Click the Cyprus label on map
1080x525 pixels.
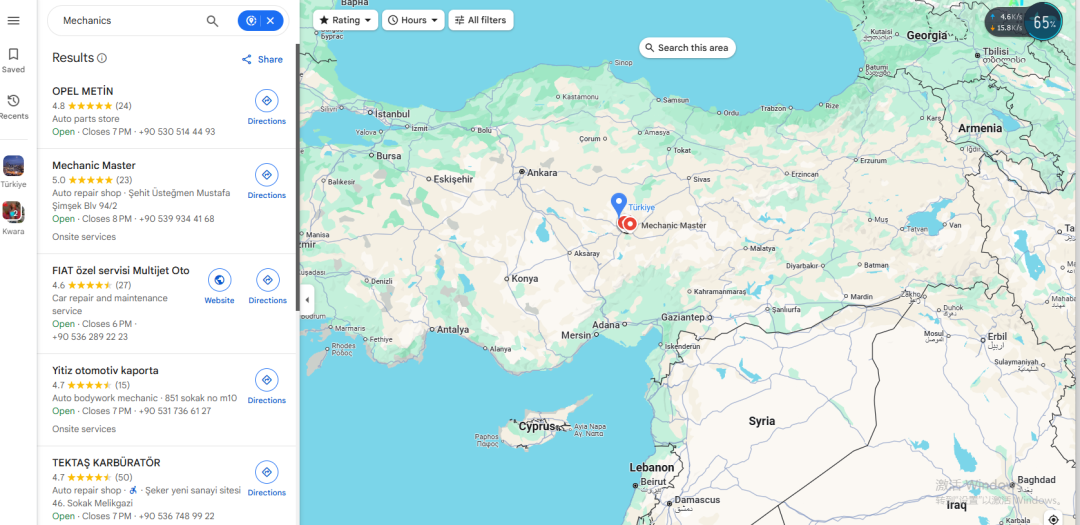click(537, 426)
